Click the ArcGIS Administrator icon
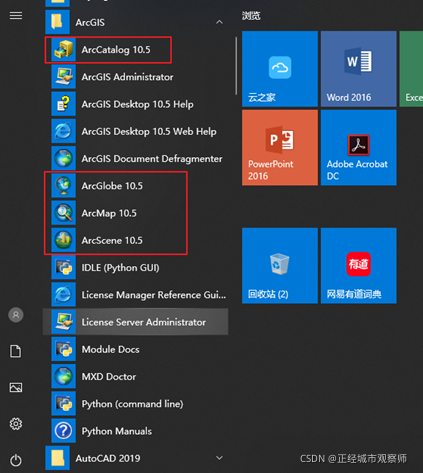This screenshot has width=423, height=473. coord(64,77)
